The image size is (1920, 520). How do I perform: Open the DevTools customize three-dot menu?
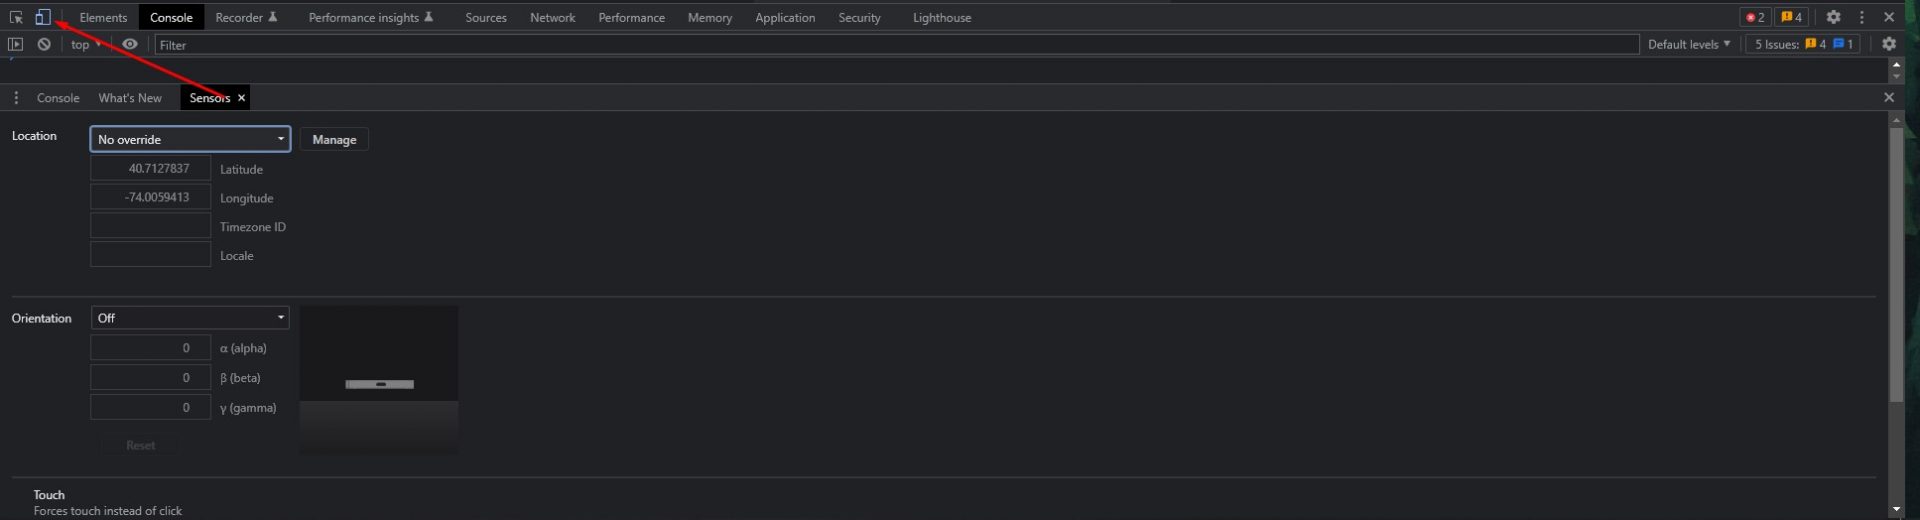click(x=1861, y=17)
